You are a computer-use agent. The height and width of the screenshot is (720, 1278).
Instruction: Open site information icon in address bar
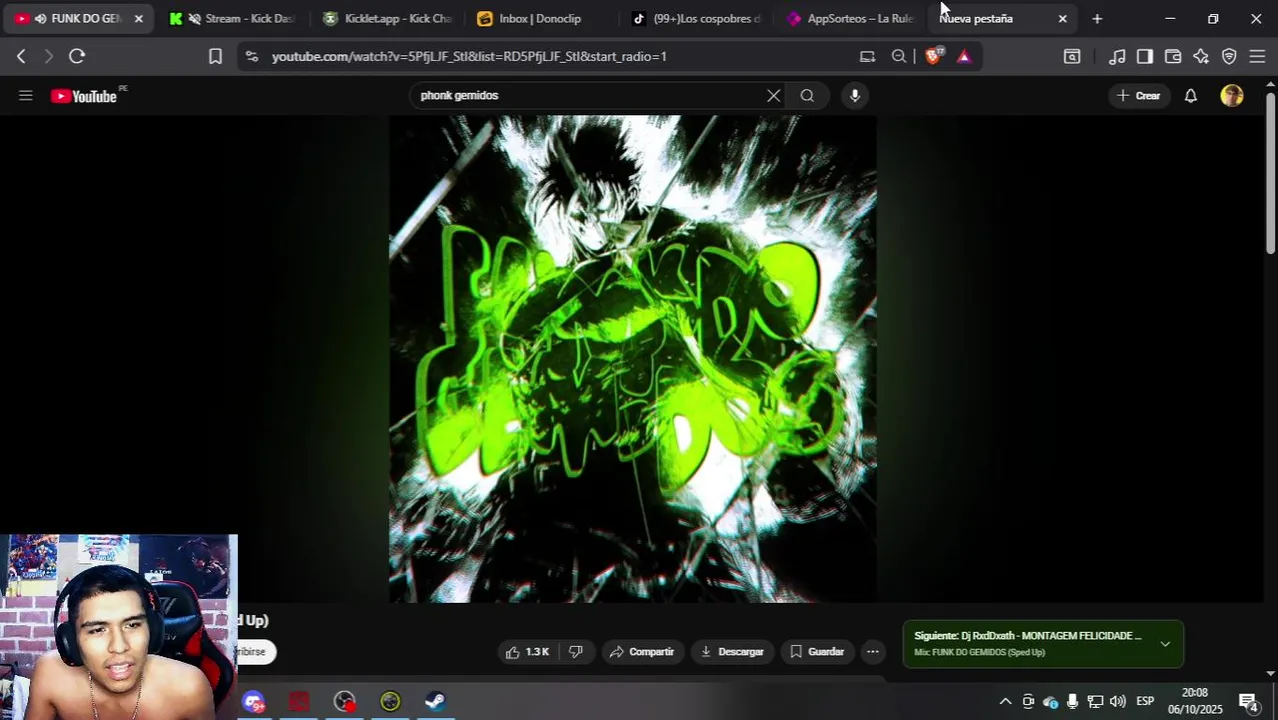click(251, 57)
